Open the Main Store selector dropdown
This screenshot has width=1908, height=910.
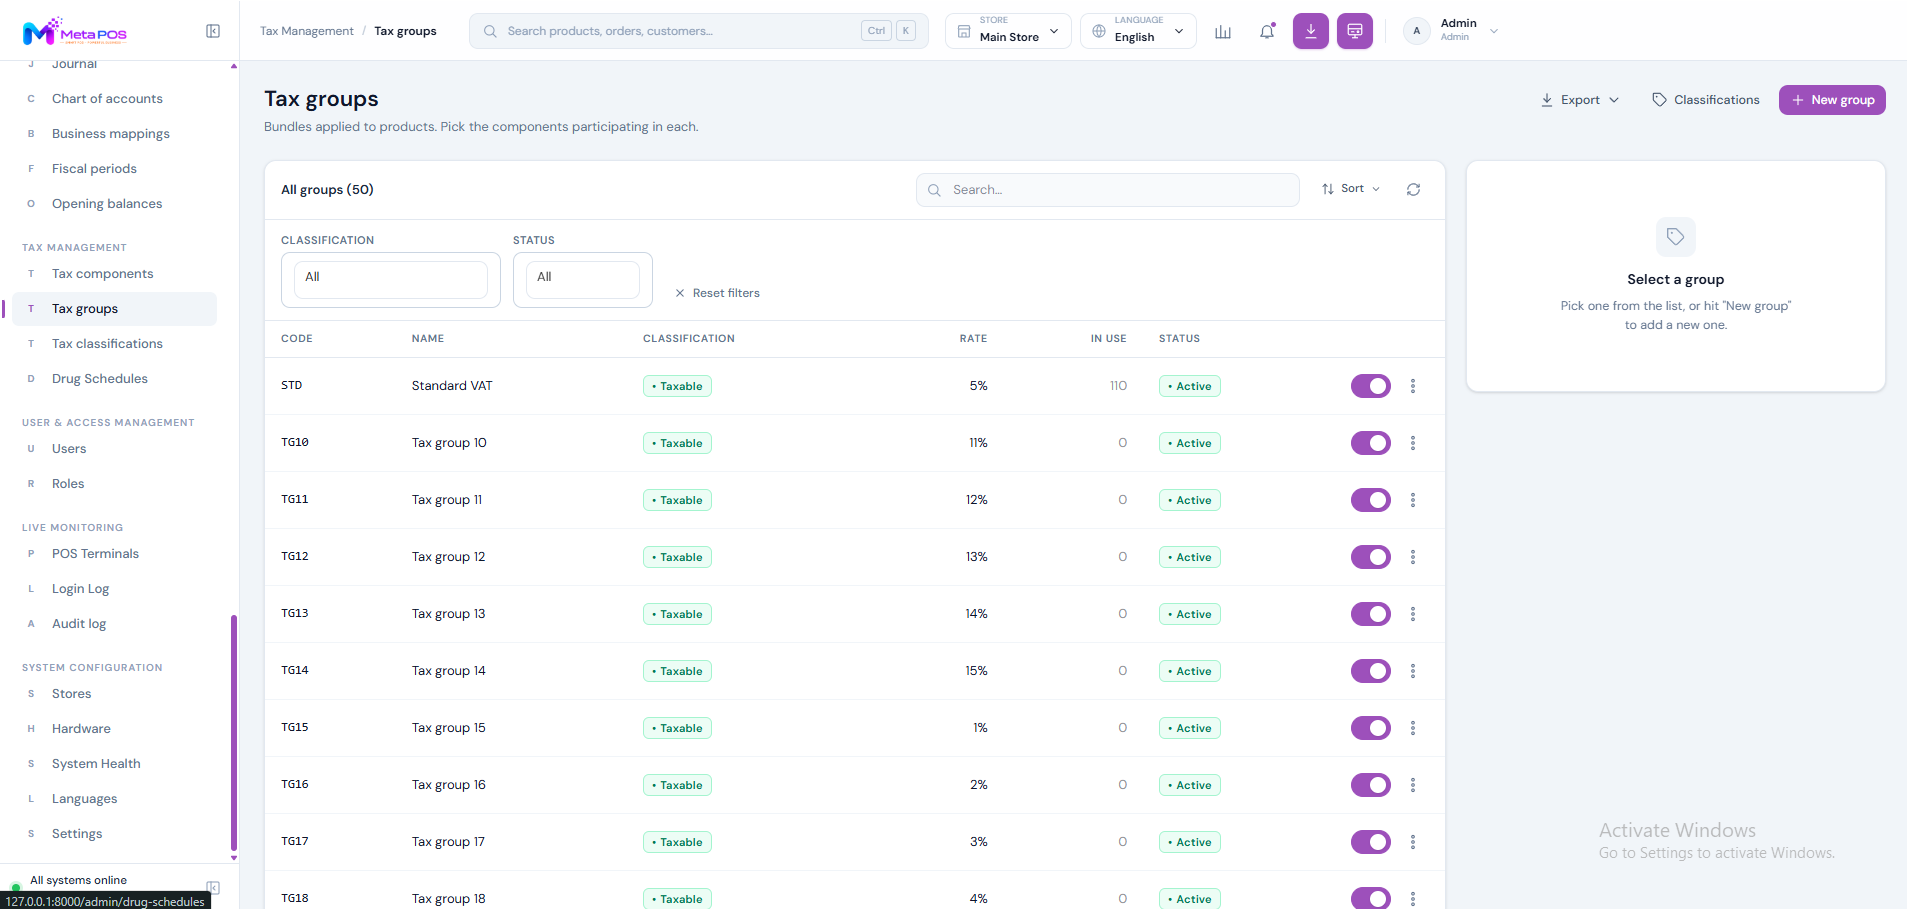point(1008,31)
